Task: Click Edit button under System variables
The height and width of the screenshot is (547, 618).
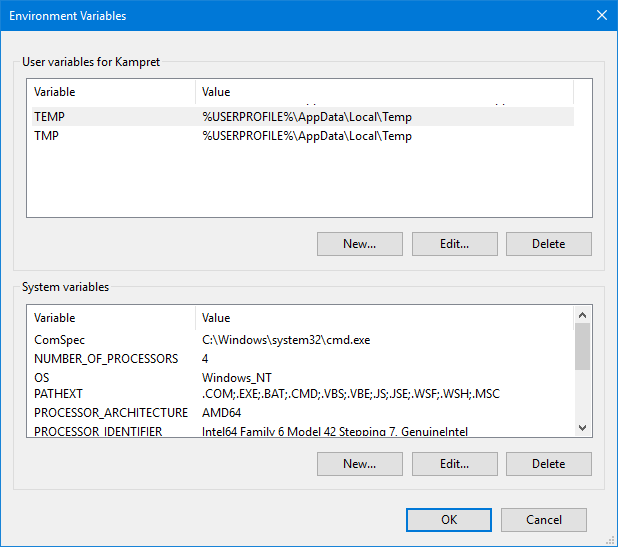Action: [x=454, y=464]
